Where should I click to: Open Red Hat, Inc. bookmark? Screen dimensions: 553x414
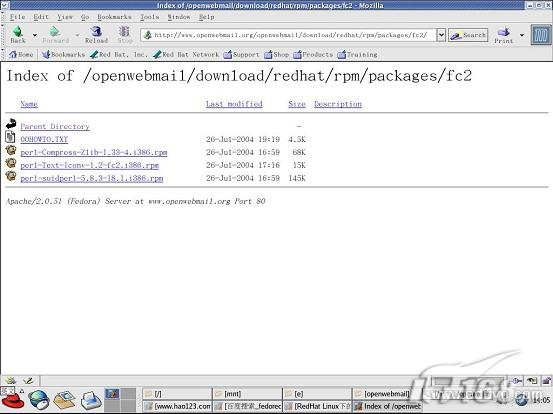(x=118, y=54)
